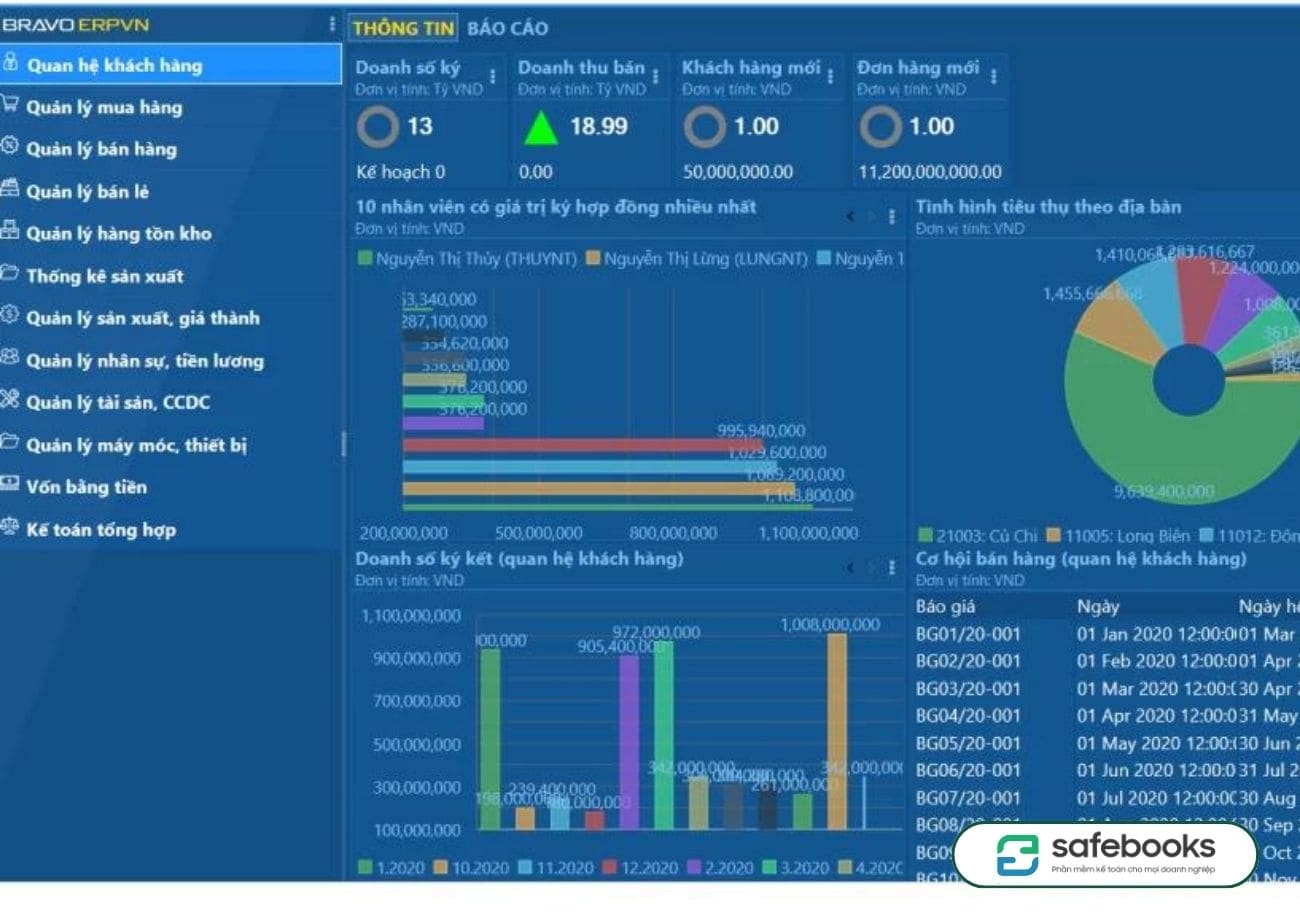The width and height of the screenshot is (1300, 912).
Task: Toggle the 2.2020 legend entry
Action: pyautogui.click(x=719, y=867)
